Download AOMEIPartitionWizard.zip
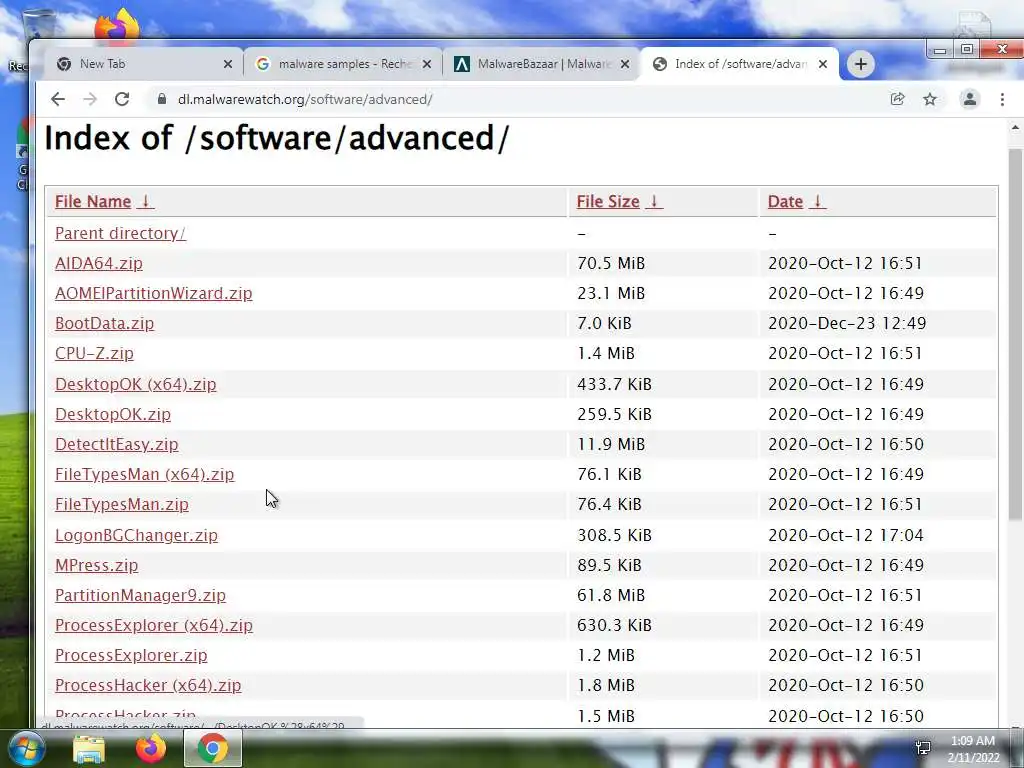 coord(153,293)
